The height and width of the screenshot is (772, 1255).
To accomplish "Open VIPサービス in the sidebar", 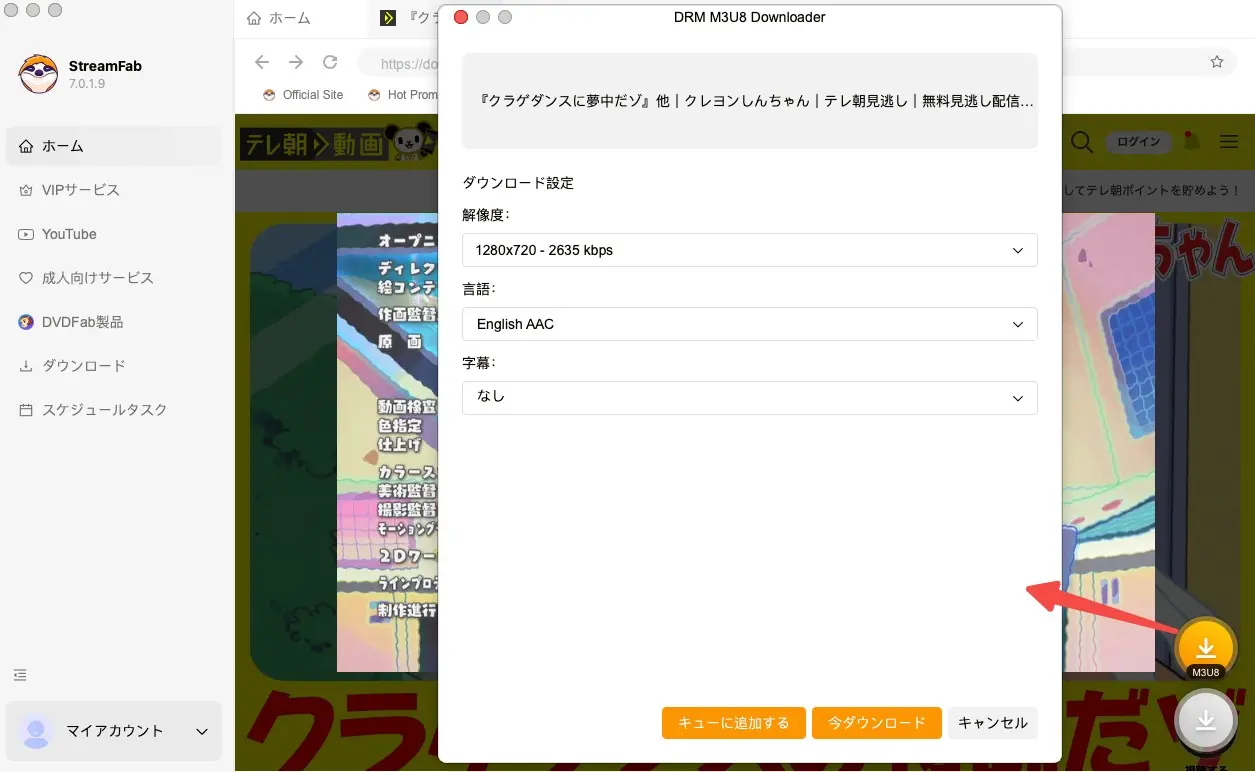I will tap(114, 190).
